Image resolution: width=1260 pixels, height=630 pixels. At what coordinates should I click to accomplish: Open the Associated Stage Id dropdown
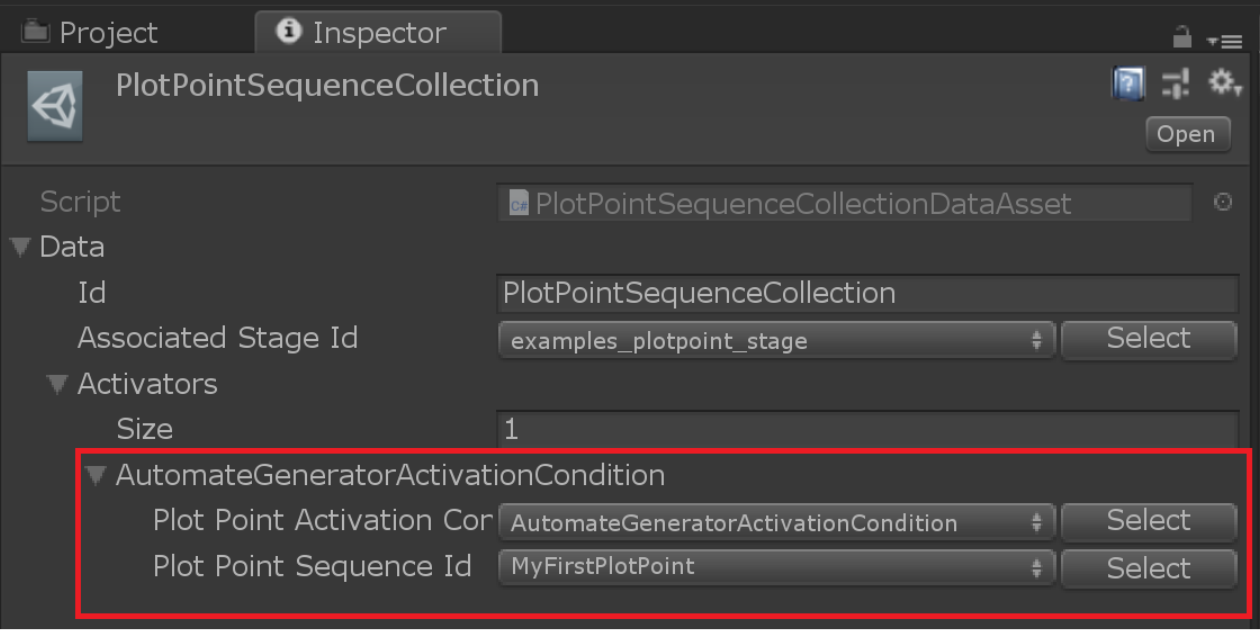coord(777,339)
